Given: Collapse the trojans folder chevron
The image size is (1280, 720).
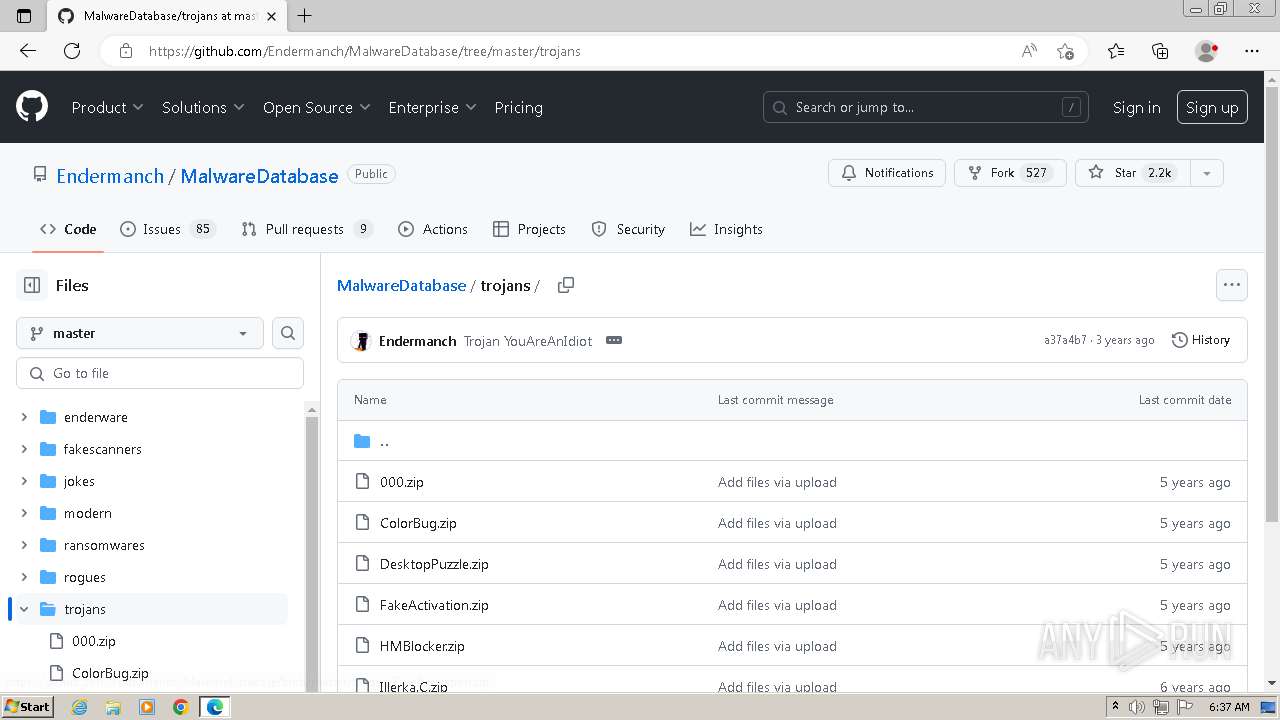Looking at the screenshot, I should [24, 609].
